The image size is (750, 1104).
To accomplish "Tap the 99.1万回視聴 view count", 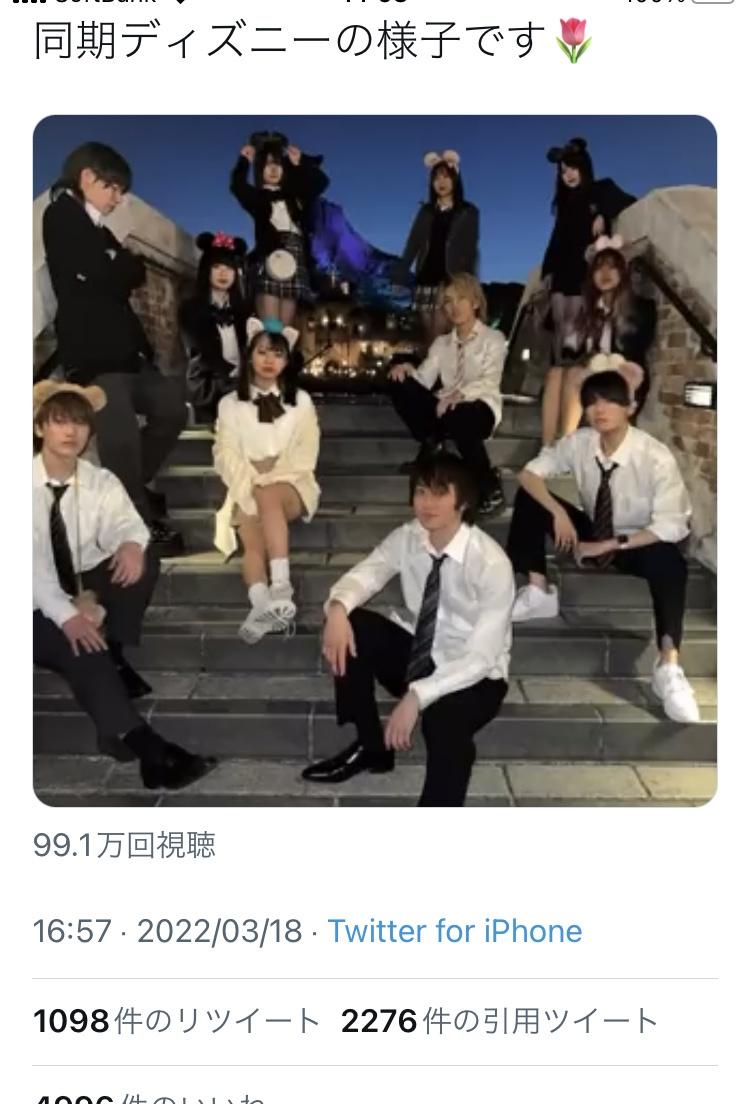I will tap(124, 845).
